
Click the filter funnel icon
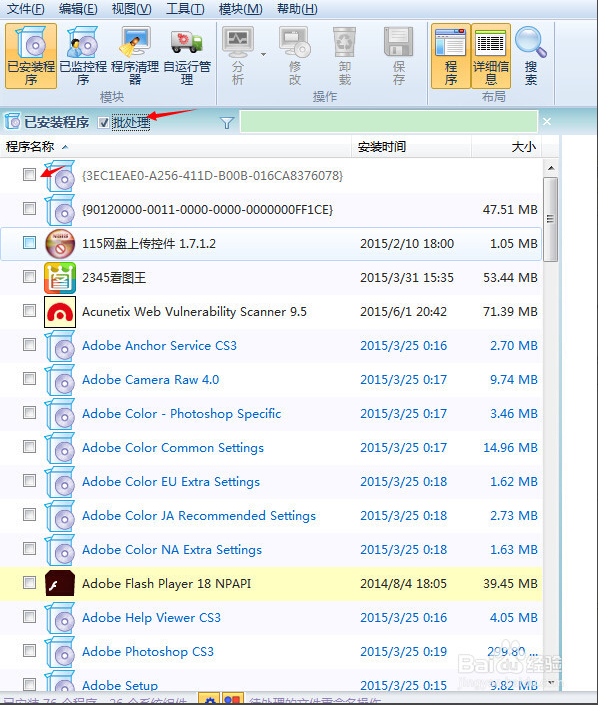click(x=227, y=122)
